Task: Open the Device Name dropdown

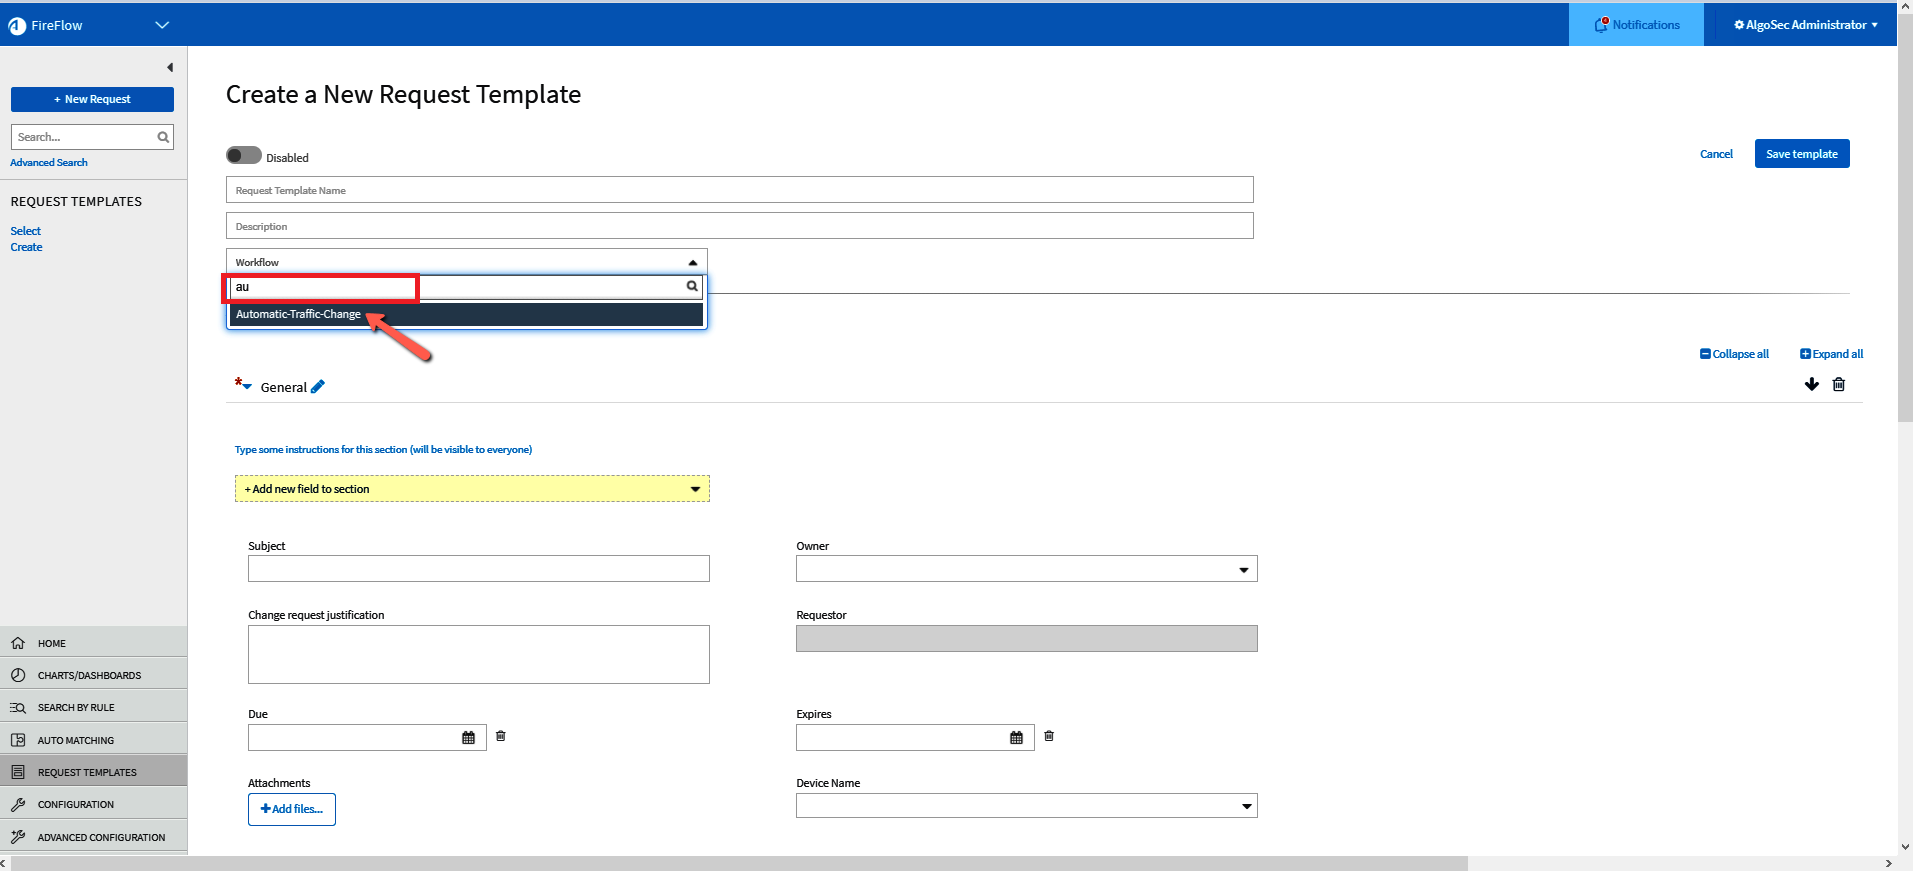Action: coord(1026,806)
